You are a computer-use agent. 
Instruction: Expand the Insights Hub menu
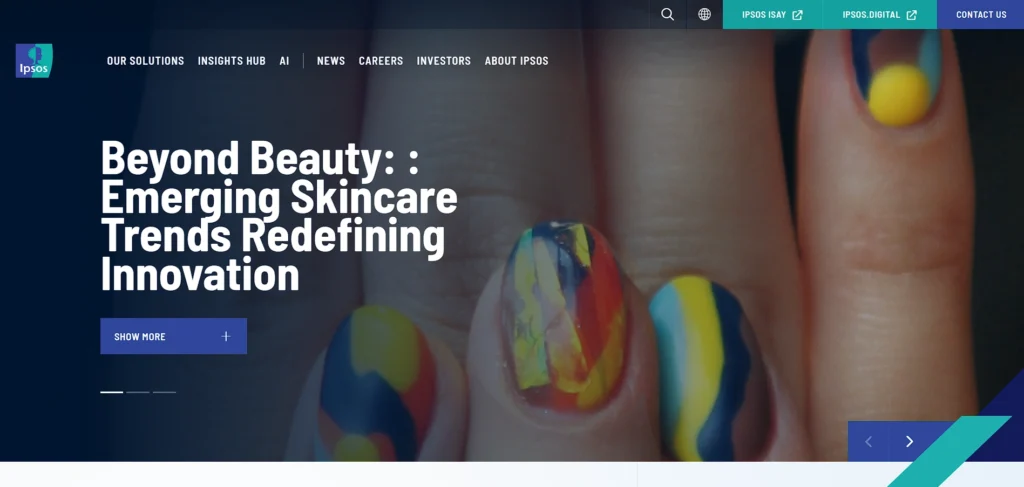click(x=232, y=61)
